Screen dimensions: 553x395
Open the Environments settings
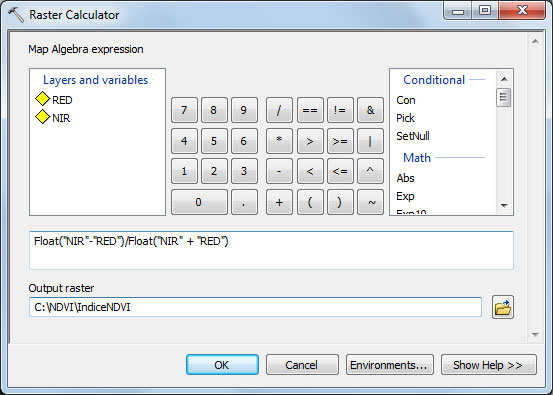click(x=390, y=365)
